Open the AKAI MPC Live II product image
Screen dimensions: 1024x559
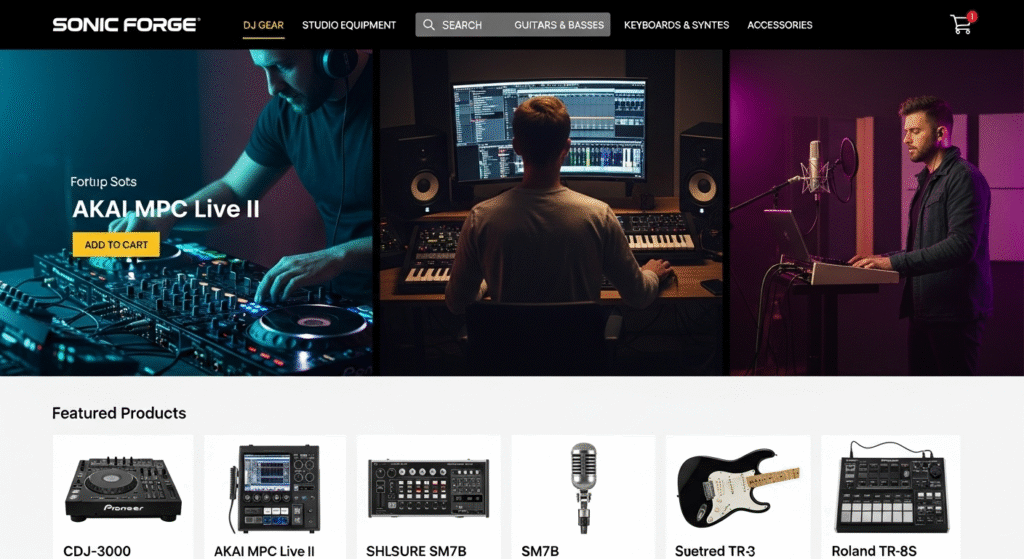(275, 488)
